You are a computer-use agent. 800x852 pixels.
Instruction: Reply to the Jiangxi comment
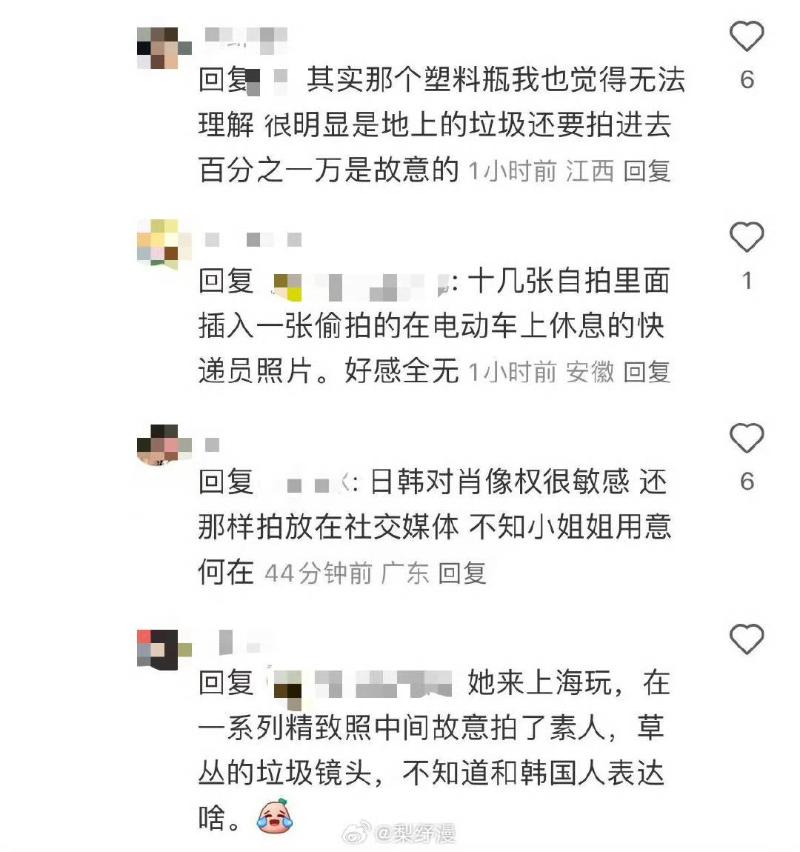pos(647,171)
